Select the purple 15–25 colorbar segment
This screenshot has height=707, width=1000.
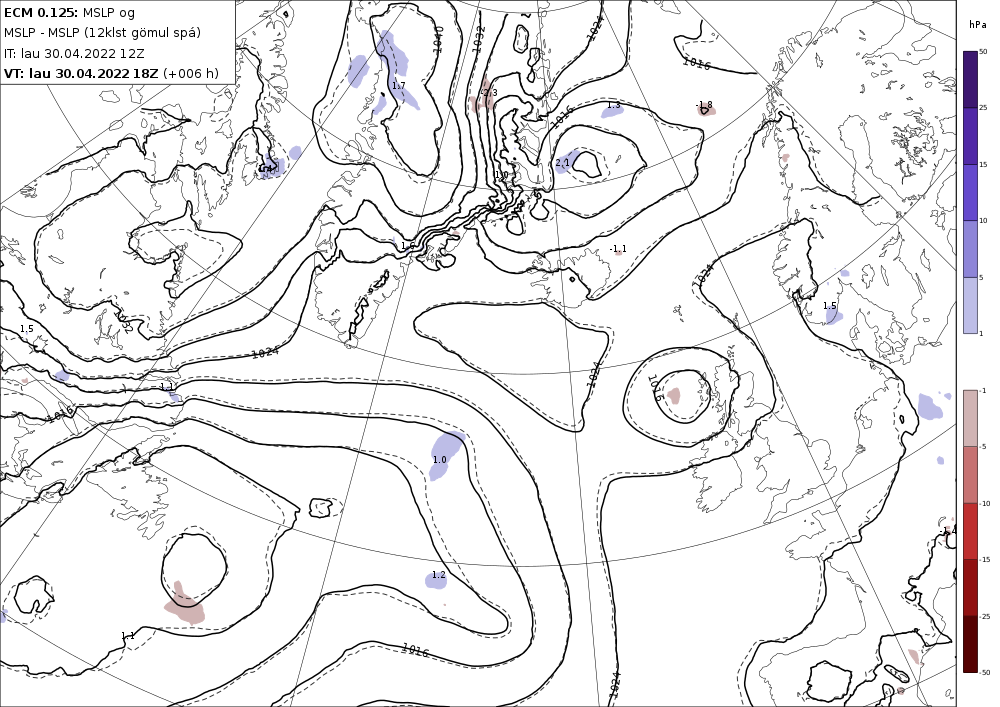point(970,136)
